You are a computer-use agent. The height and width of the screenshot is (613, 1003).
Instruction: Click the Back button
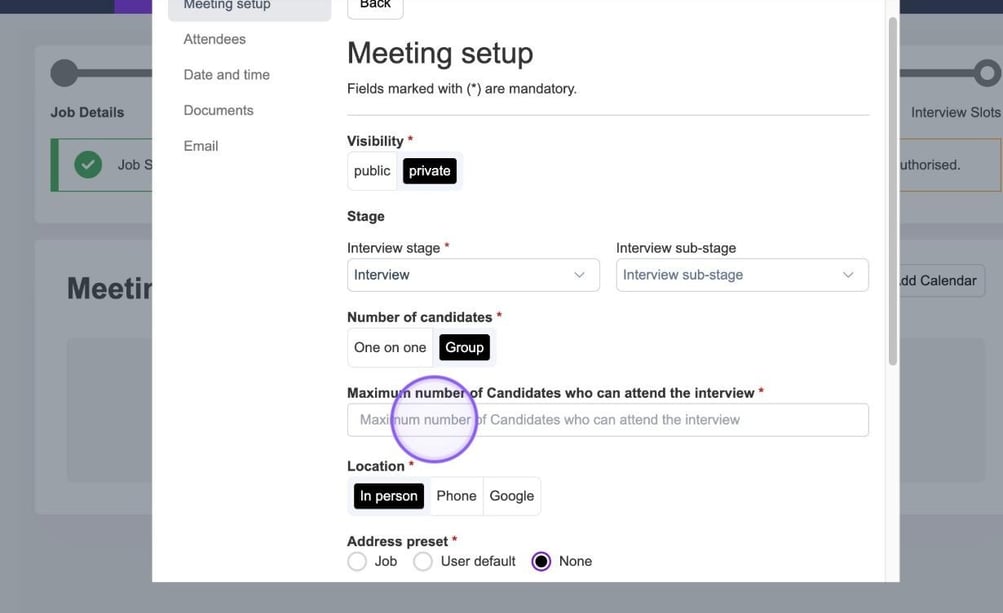(375, 5)
